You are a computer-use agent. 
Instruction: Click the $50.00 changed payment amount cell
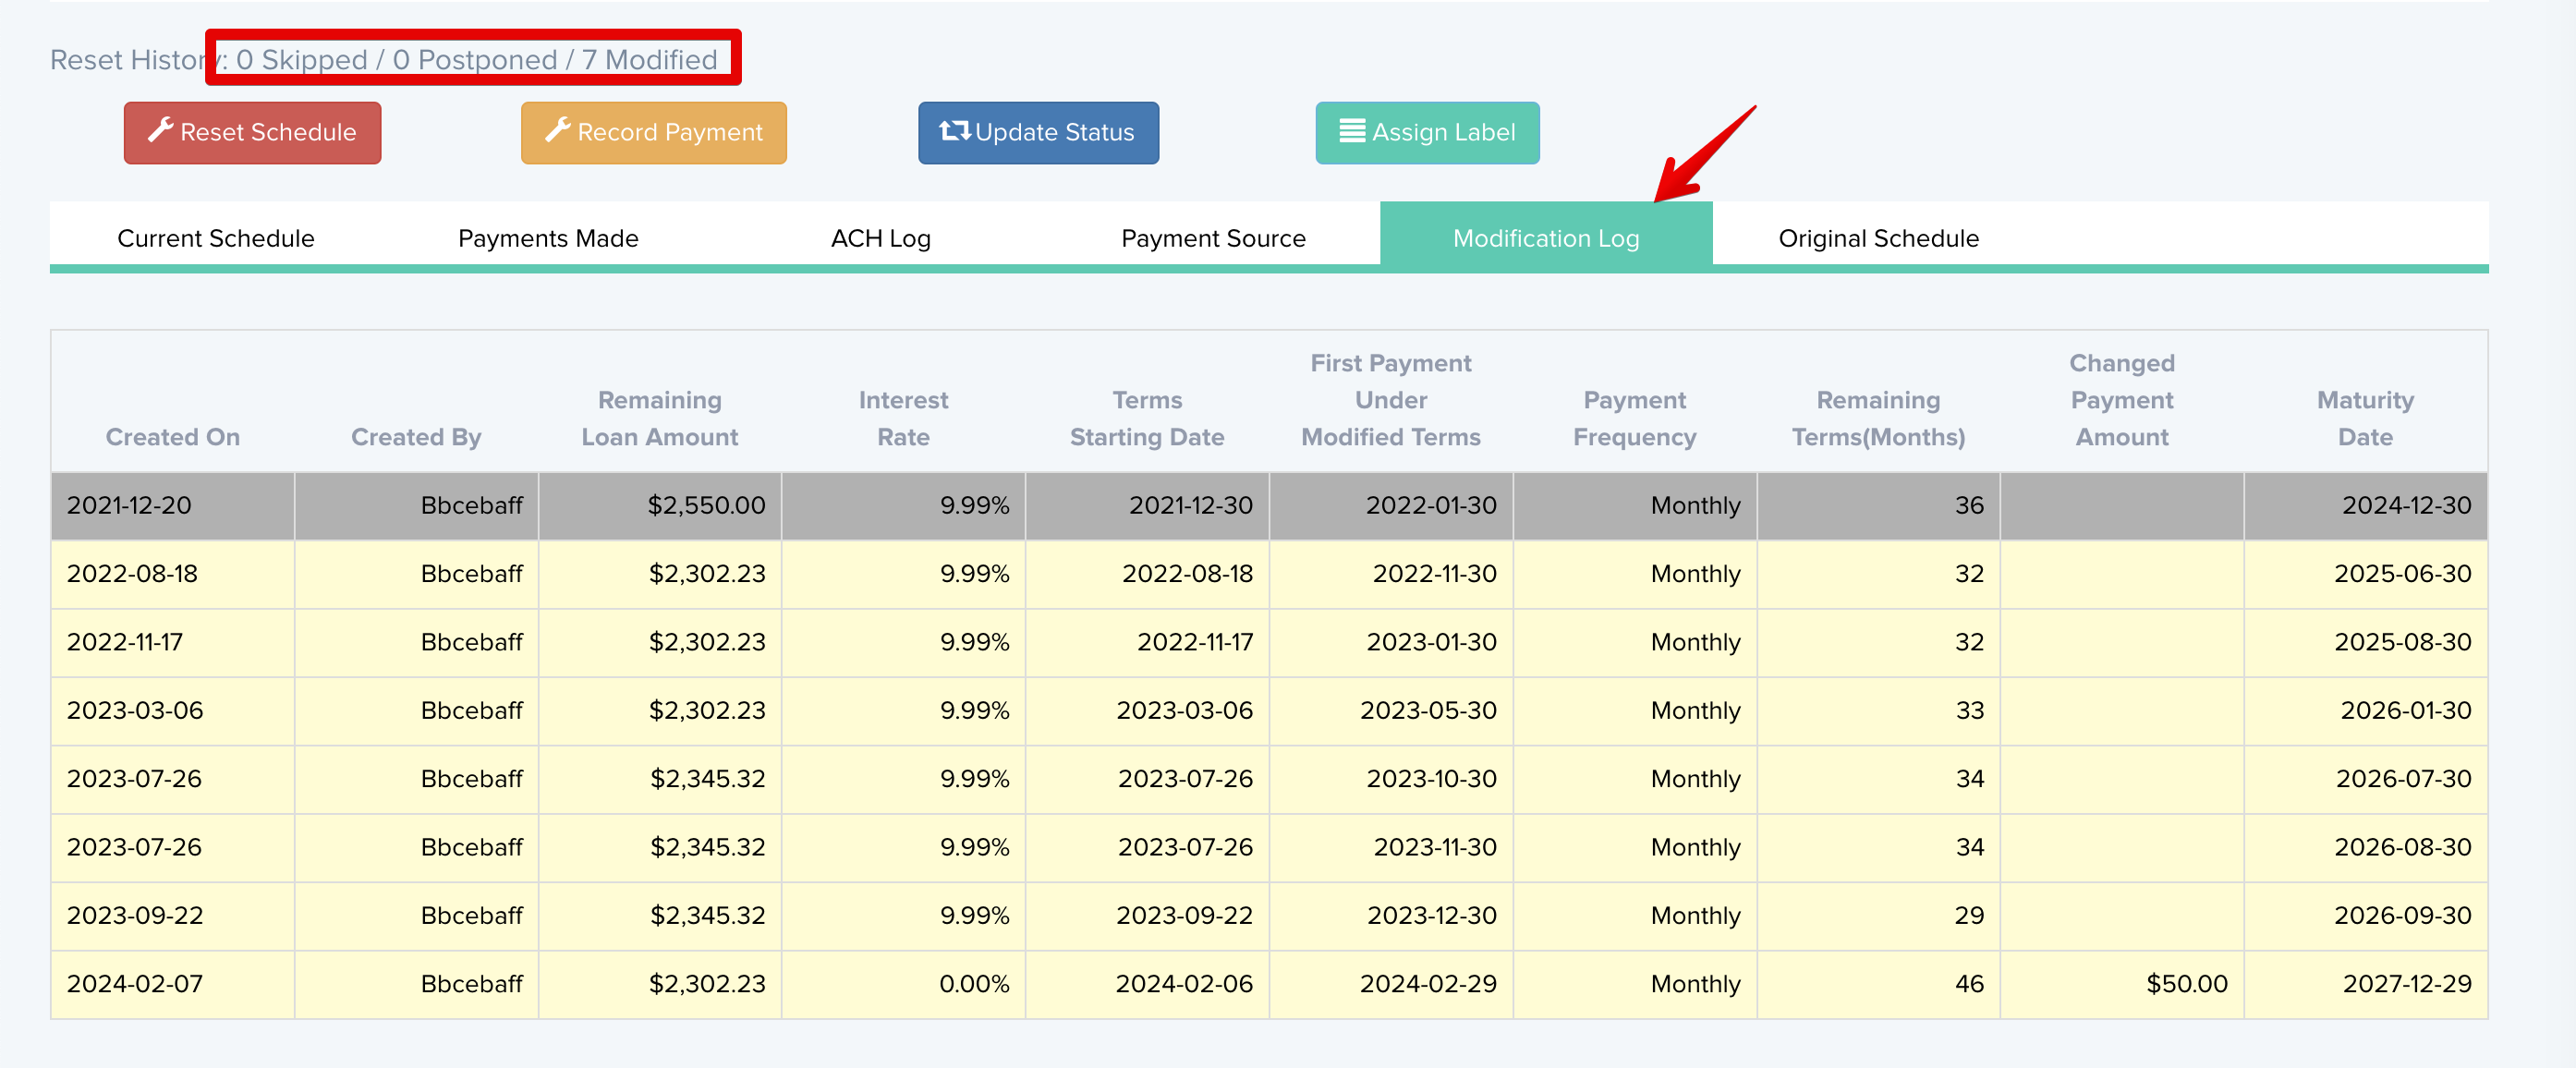tap(2185, 984)
